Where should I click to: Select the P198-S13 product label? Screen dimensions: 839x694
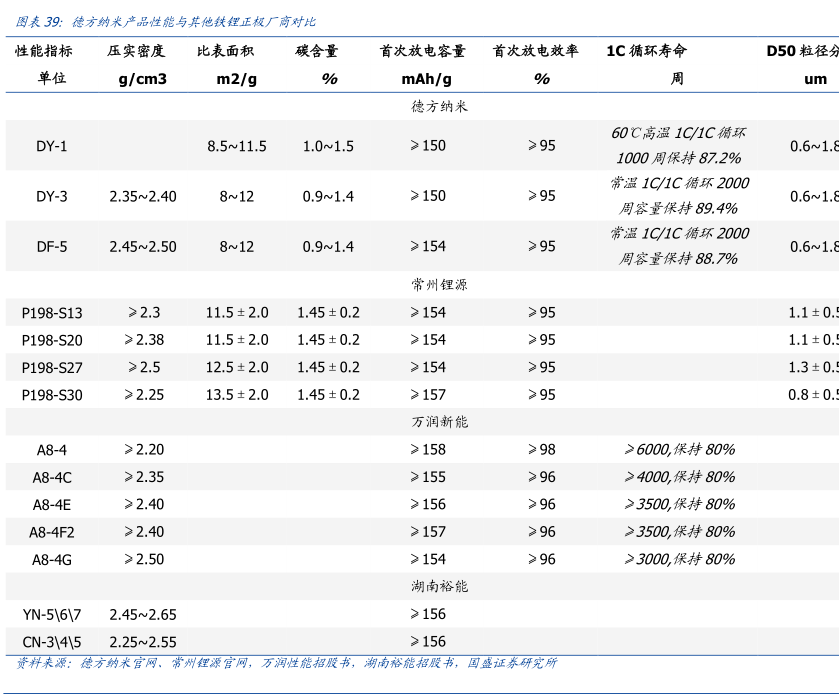(x=52, y=313)
